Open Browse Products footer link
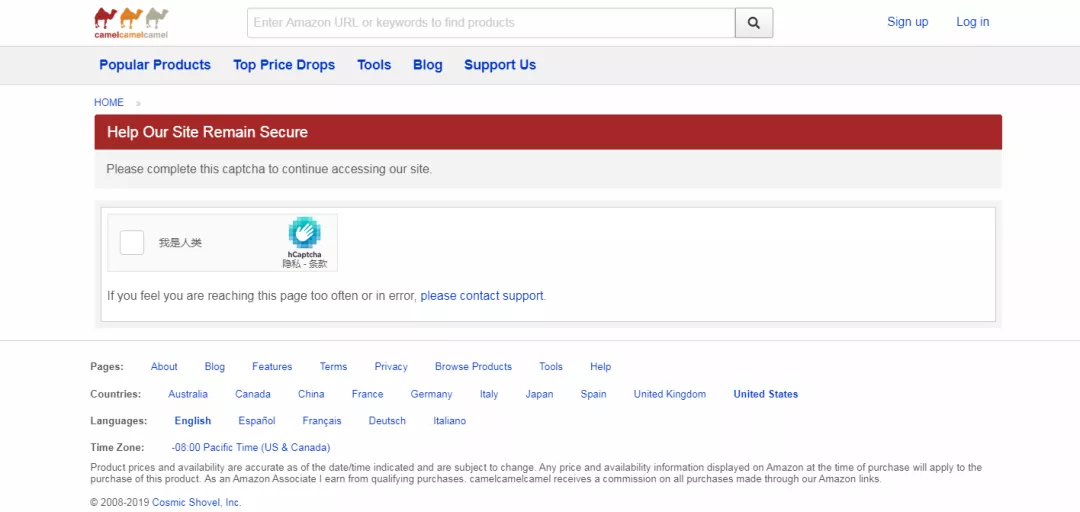Screen dimensions: 1080x512 pos(474,367)
